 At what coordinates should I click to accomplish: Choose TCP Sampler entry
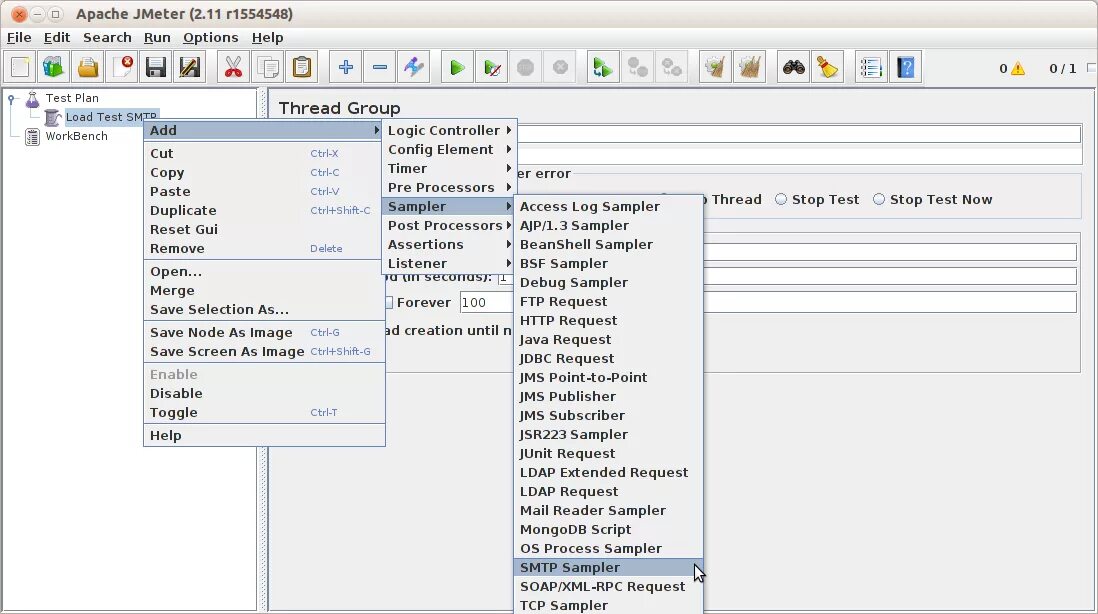click(x=609, y=606)
